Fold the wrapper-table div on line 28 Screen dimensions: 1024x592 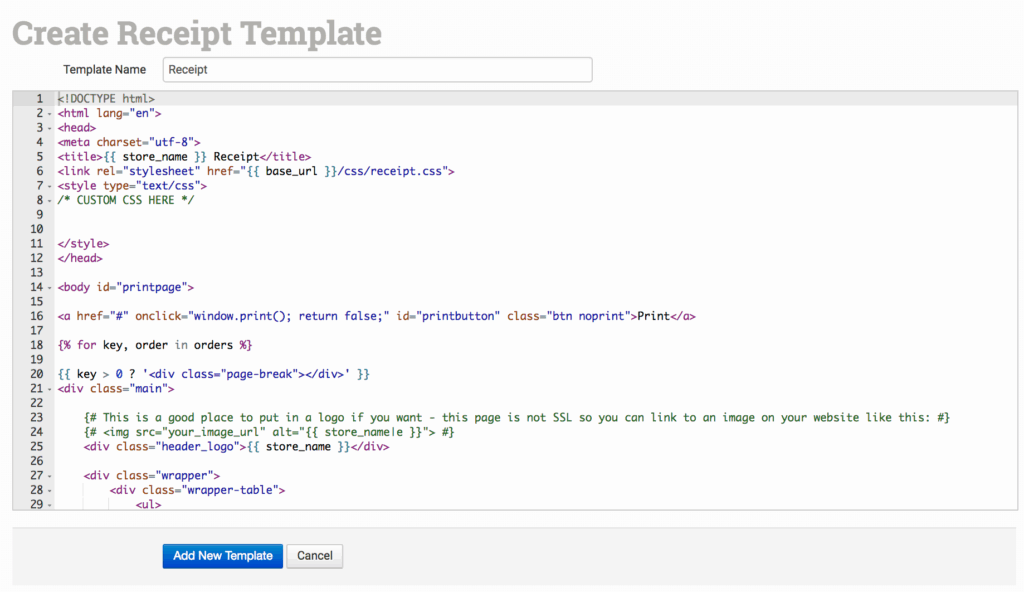(50, 491)
